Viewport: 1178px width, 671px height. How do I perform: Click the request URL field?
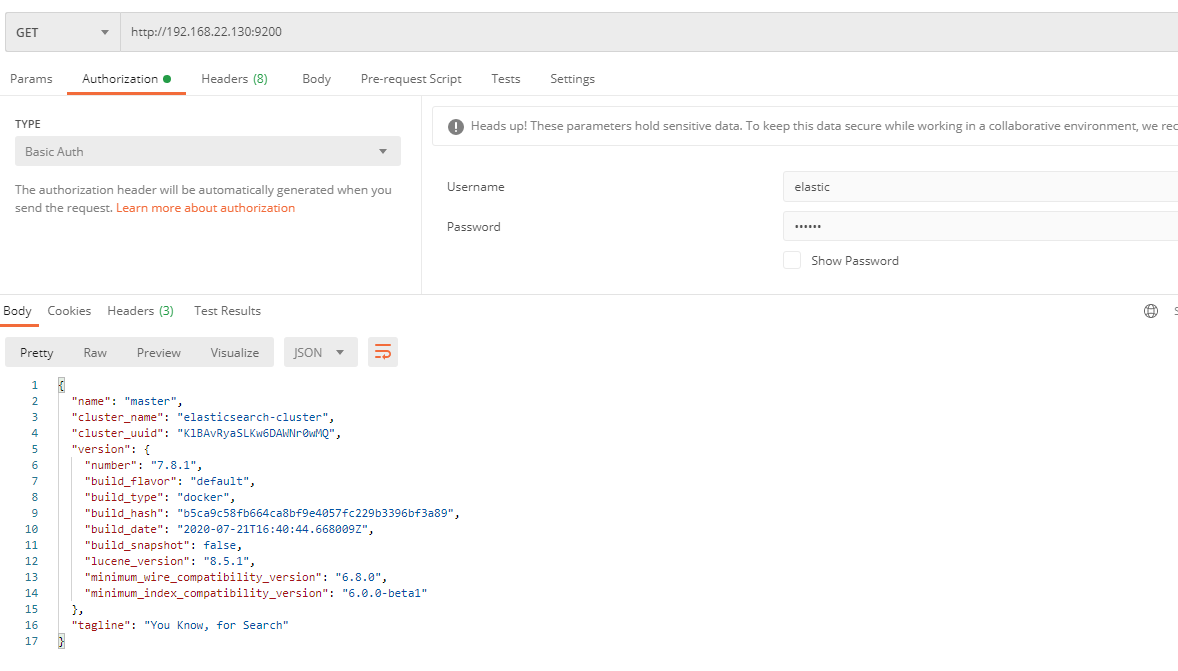point(649,32)
